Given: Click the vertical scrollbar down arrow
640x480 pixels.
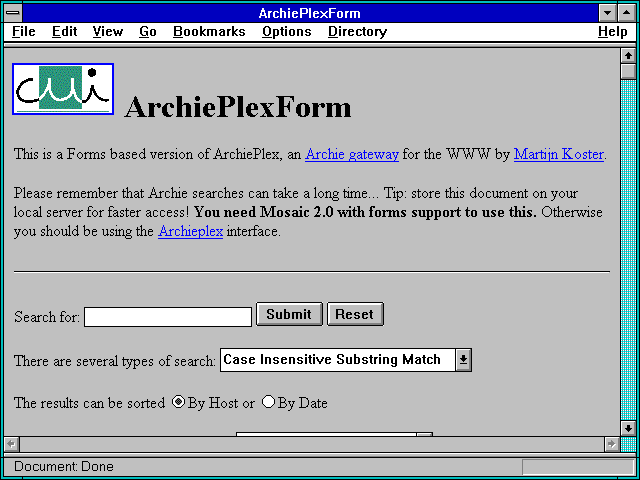Looking at the screenshot, I should [x=628, y=428].
